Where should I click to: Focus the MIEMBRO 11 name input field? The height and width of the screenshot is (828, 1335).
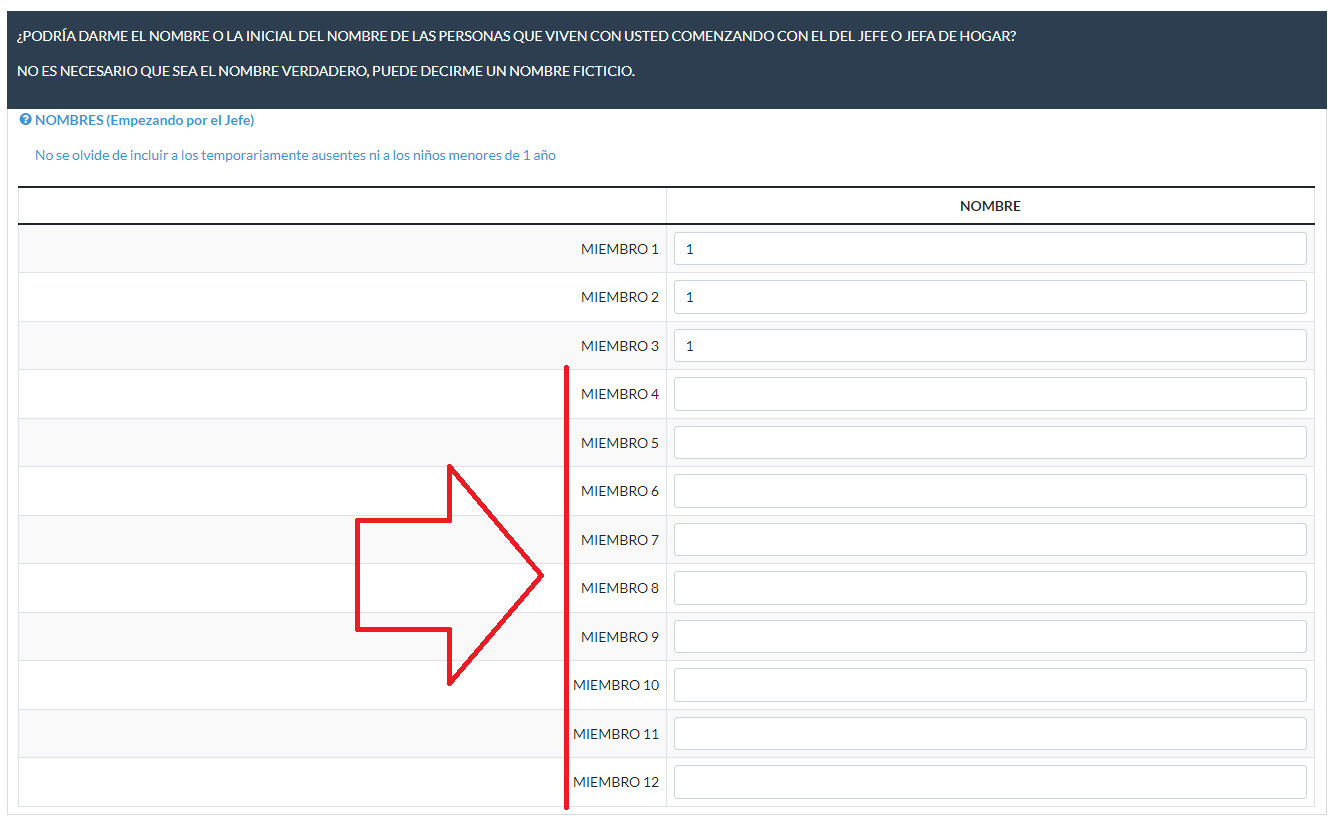point(989,734)
